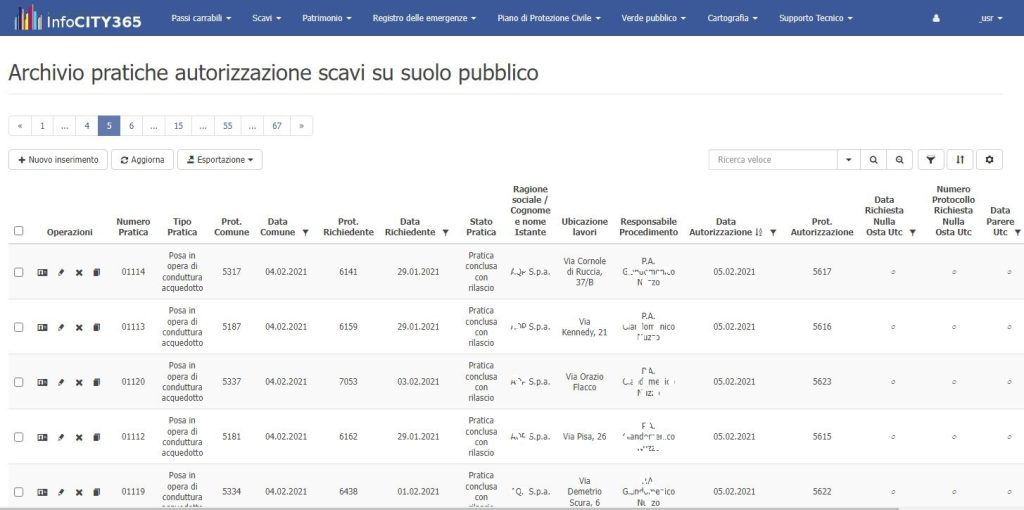Open the Scavi dropdown menu
This screenshot has height=510, width=1024.
click(266, 18)
